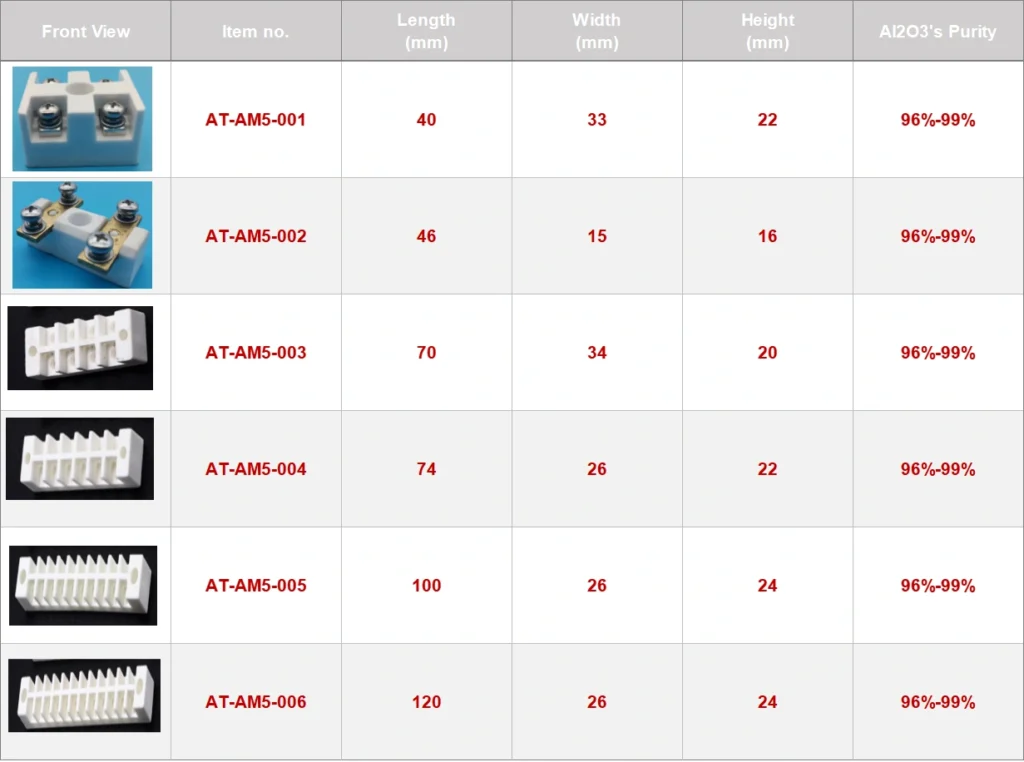Click the AT-AM5-001 product thumbnail image
1024x762 pixels.
pos(82,119)
